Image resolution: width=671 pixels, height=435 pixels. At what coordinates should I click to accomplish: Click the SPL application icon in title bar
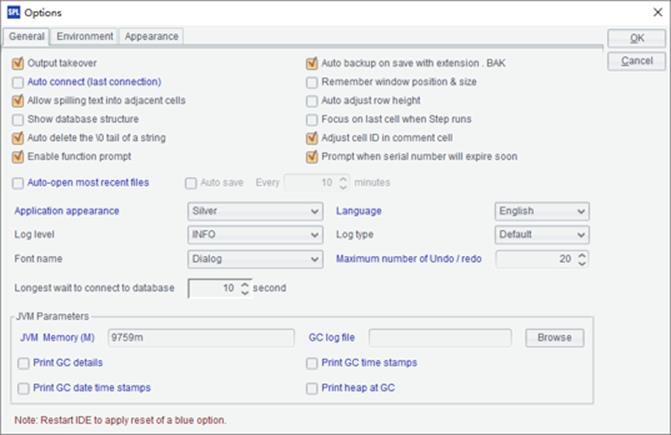point(14,12)
